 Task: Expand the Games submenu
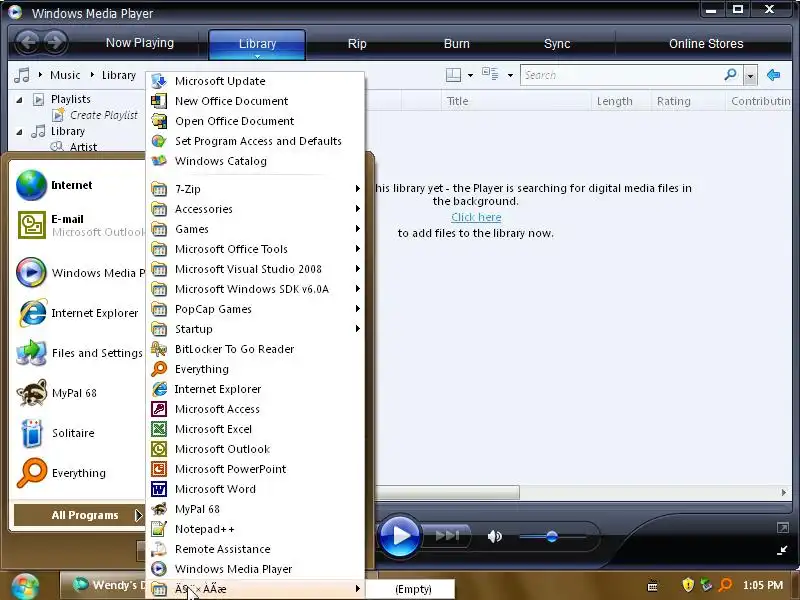[255, 229]
